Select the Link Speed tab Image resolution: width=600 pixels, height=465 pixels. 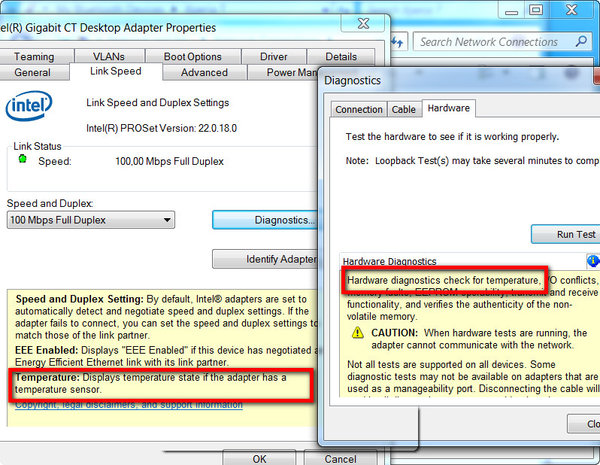[x=116, y=71]
